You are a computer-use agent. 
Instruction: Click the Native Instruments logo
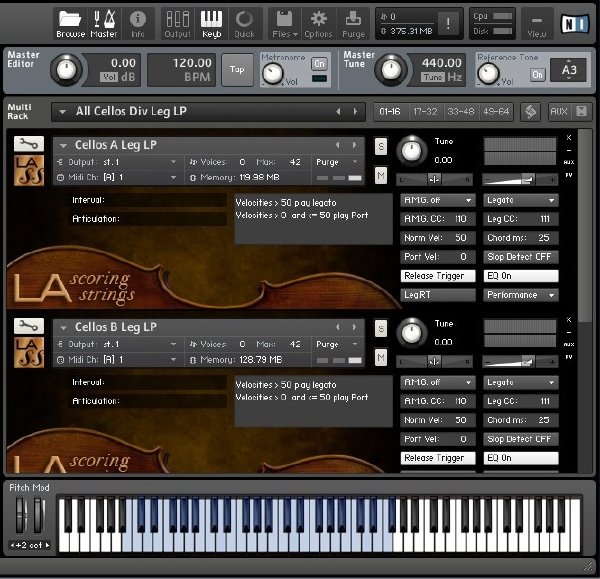click(x=574, y=24)
